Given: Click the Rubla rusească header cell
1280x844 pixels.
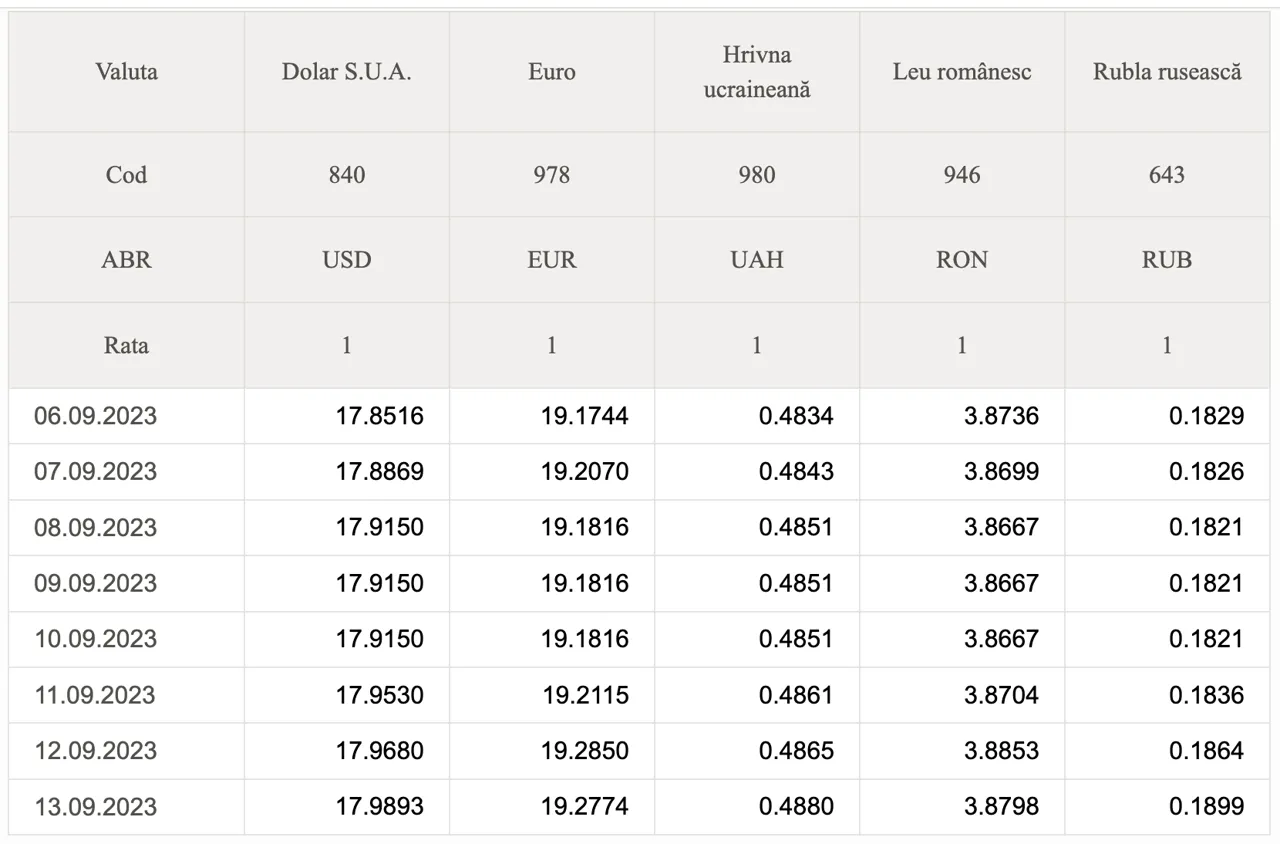Looking at the screenshot, I should (1166, 72).
